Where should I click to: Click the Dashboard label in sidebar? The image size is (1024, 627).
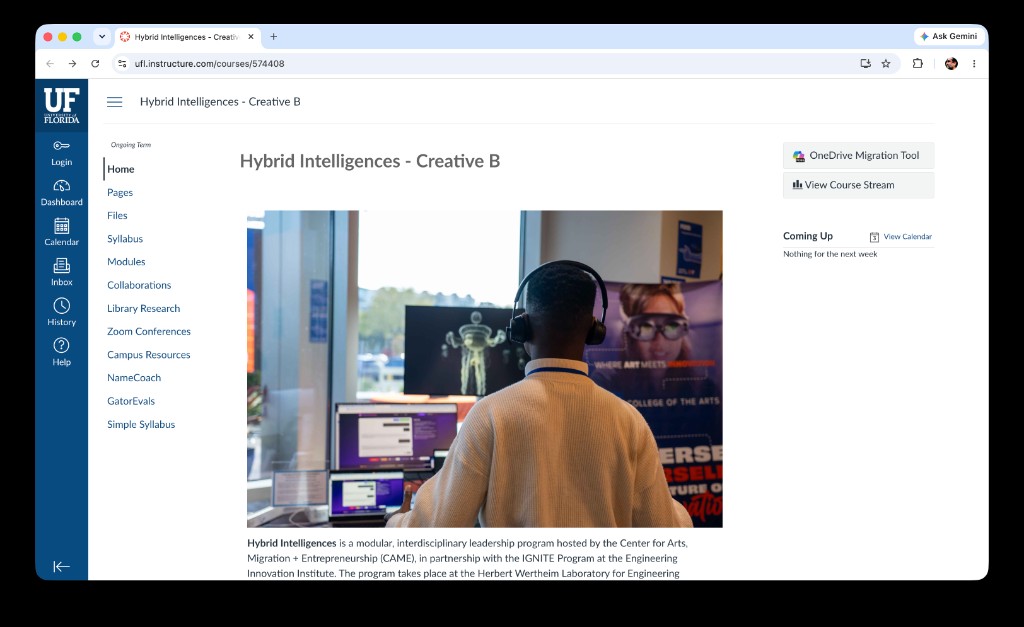click(61, 202)
